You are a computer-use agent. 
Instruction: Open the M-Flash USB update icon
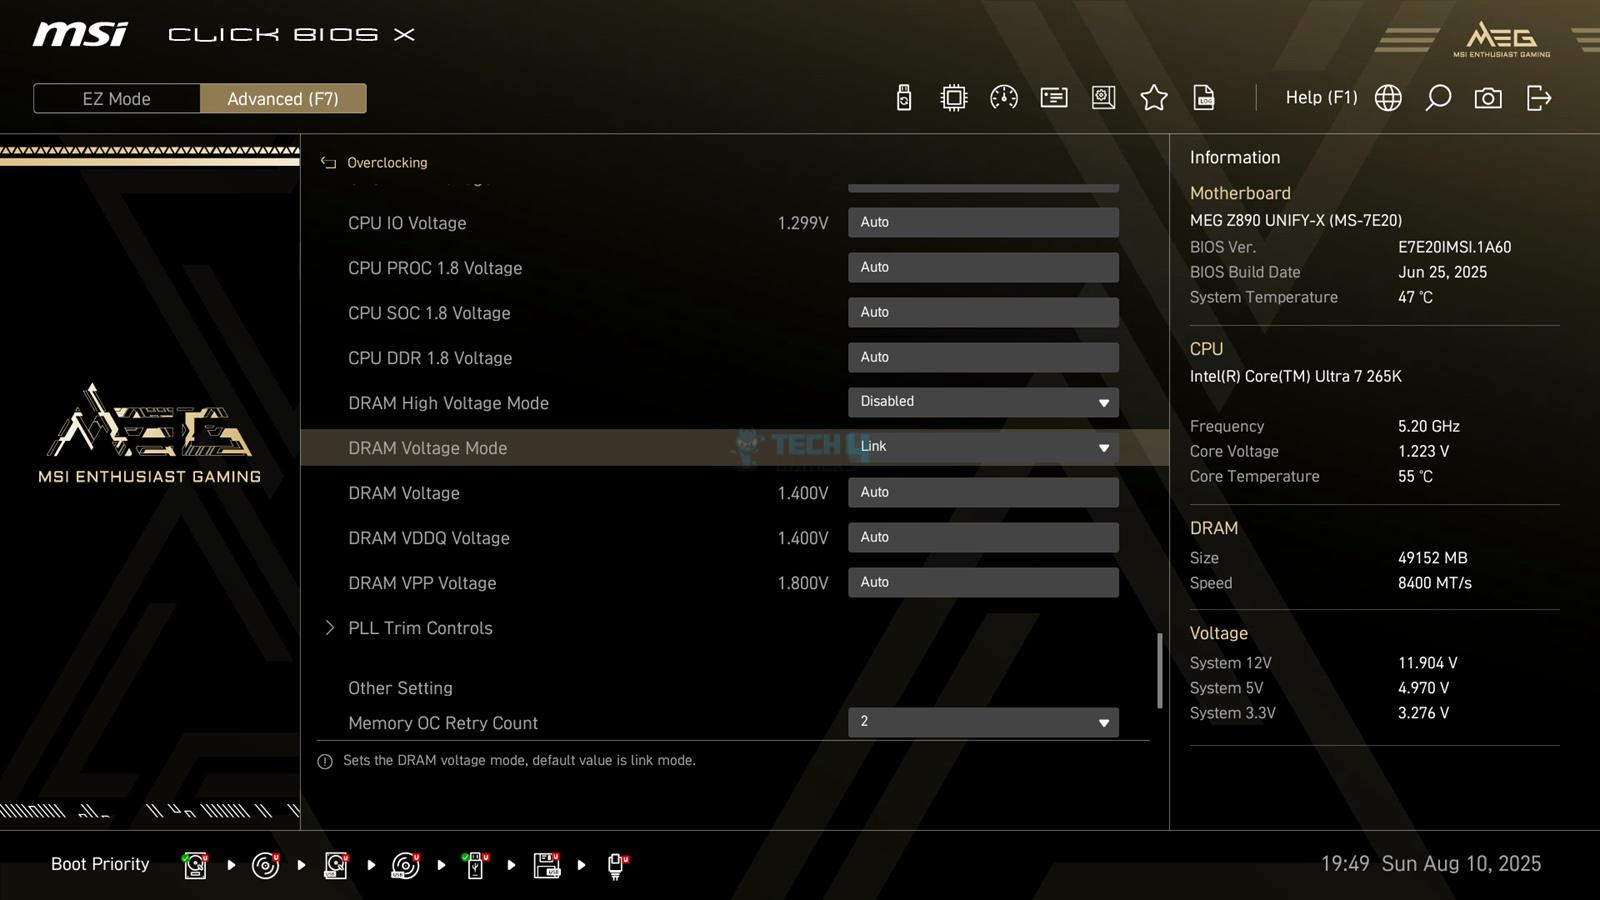pos(904,98)
